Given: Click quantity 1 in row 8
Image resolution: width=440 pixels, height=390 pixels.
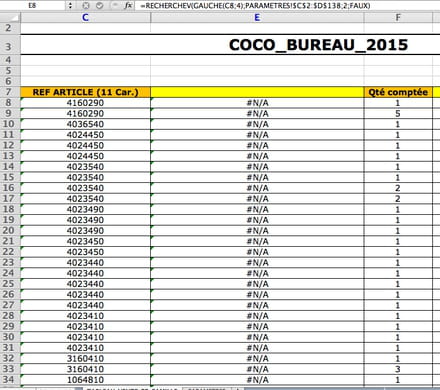Looking at the screenshot, I should point(398,103).
